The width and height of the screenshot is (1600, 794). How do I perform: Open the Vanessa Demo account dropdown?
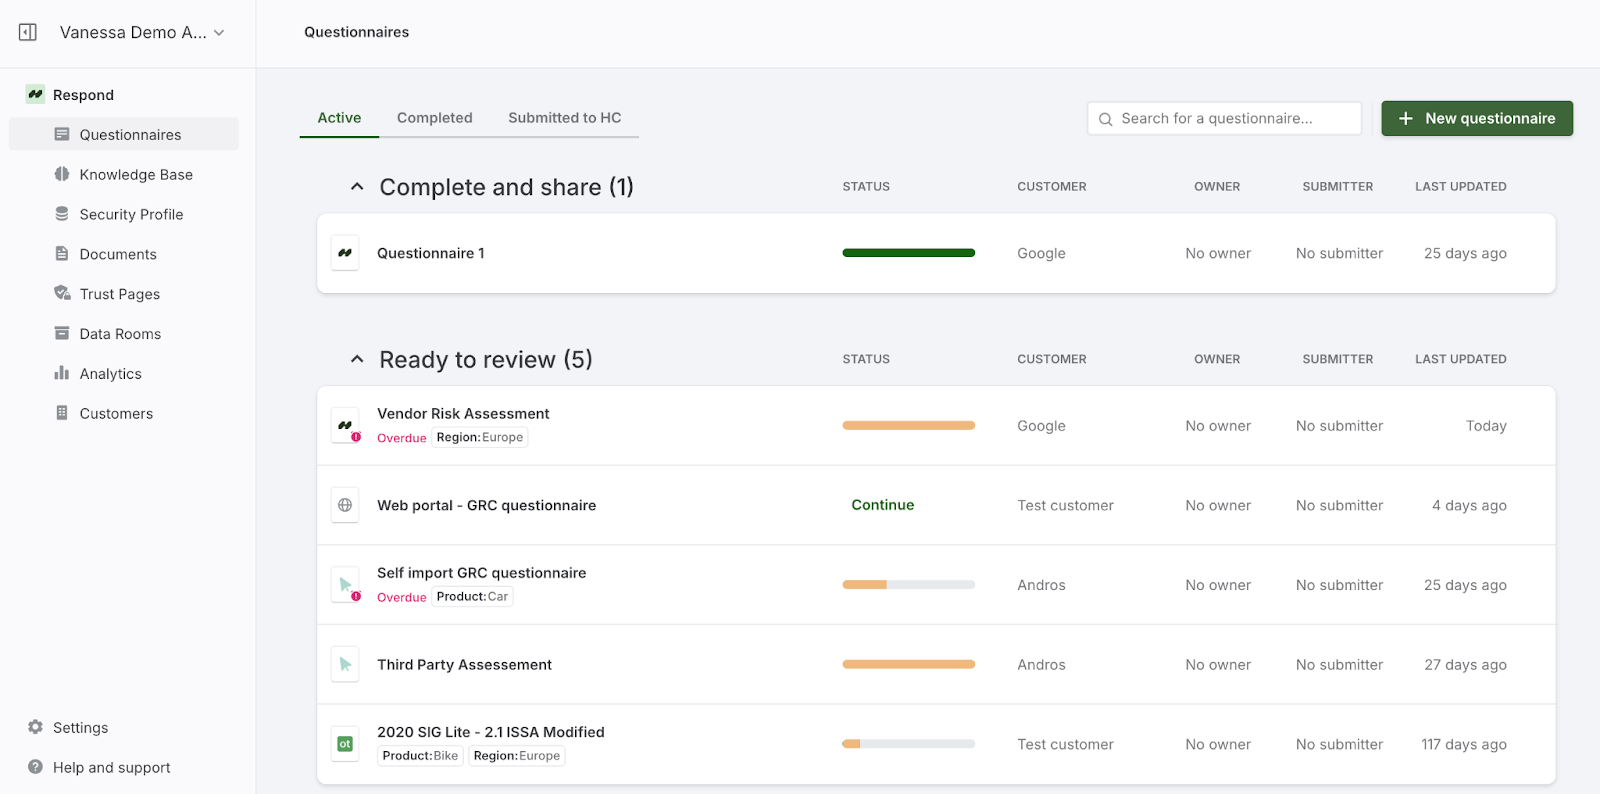[x=142, y=32]
